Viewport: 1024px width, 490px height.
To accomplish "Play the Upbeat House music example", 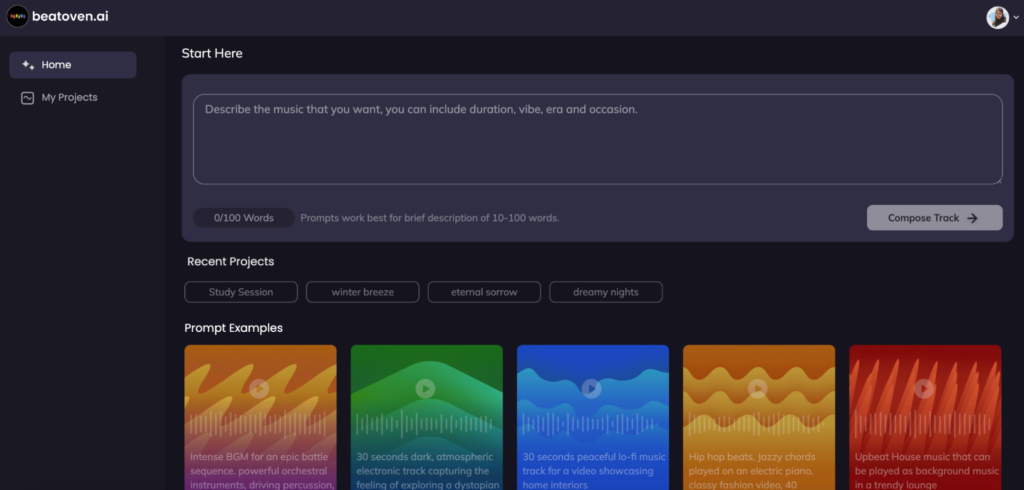I will tap(924, 389).
